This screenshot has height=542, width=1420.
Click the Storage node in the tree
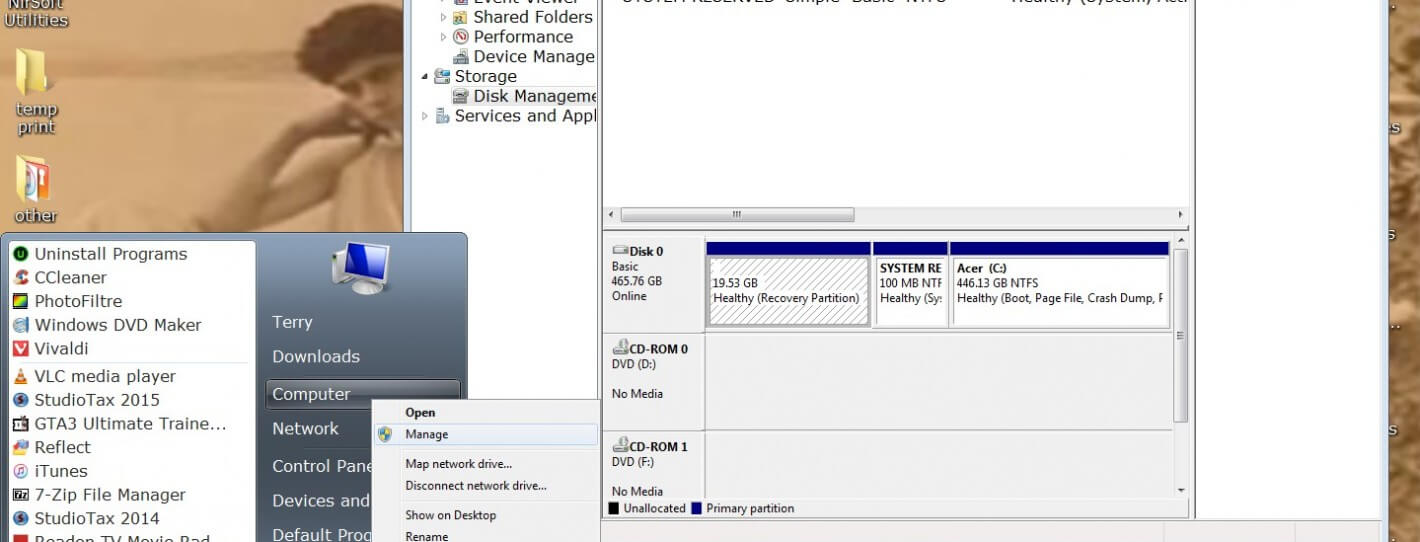486,76
